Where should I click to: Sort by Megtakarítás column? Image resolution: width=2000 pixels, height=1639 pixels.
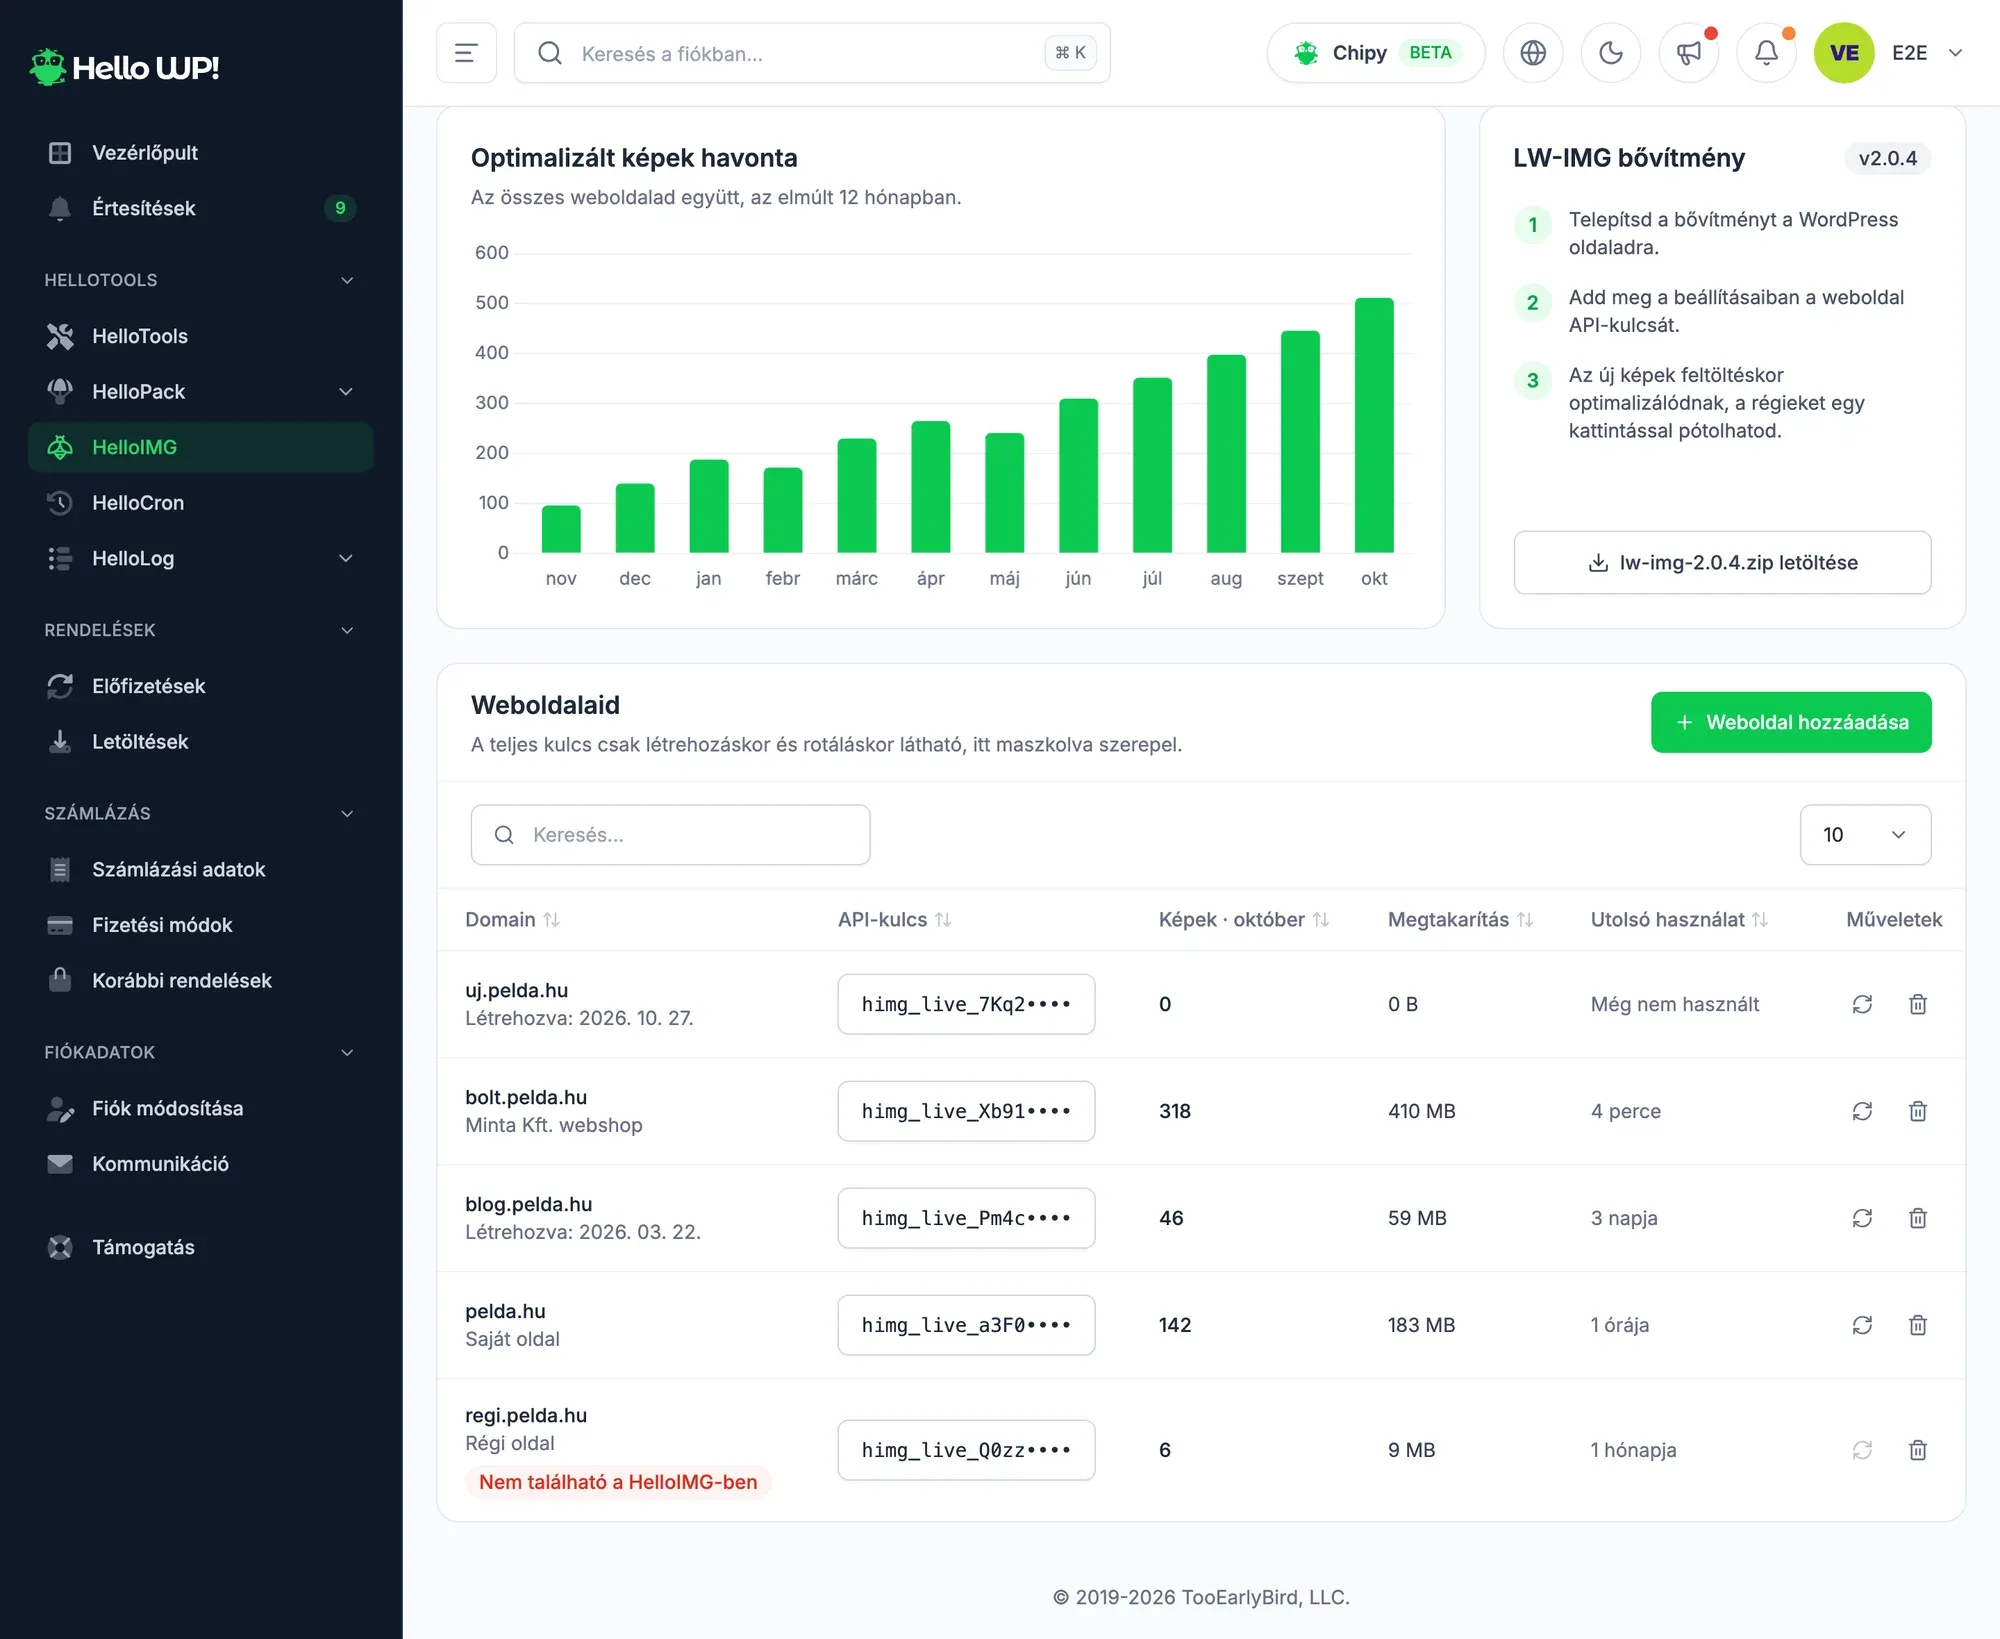tap(1460, 919)
